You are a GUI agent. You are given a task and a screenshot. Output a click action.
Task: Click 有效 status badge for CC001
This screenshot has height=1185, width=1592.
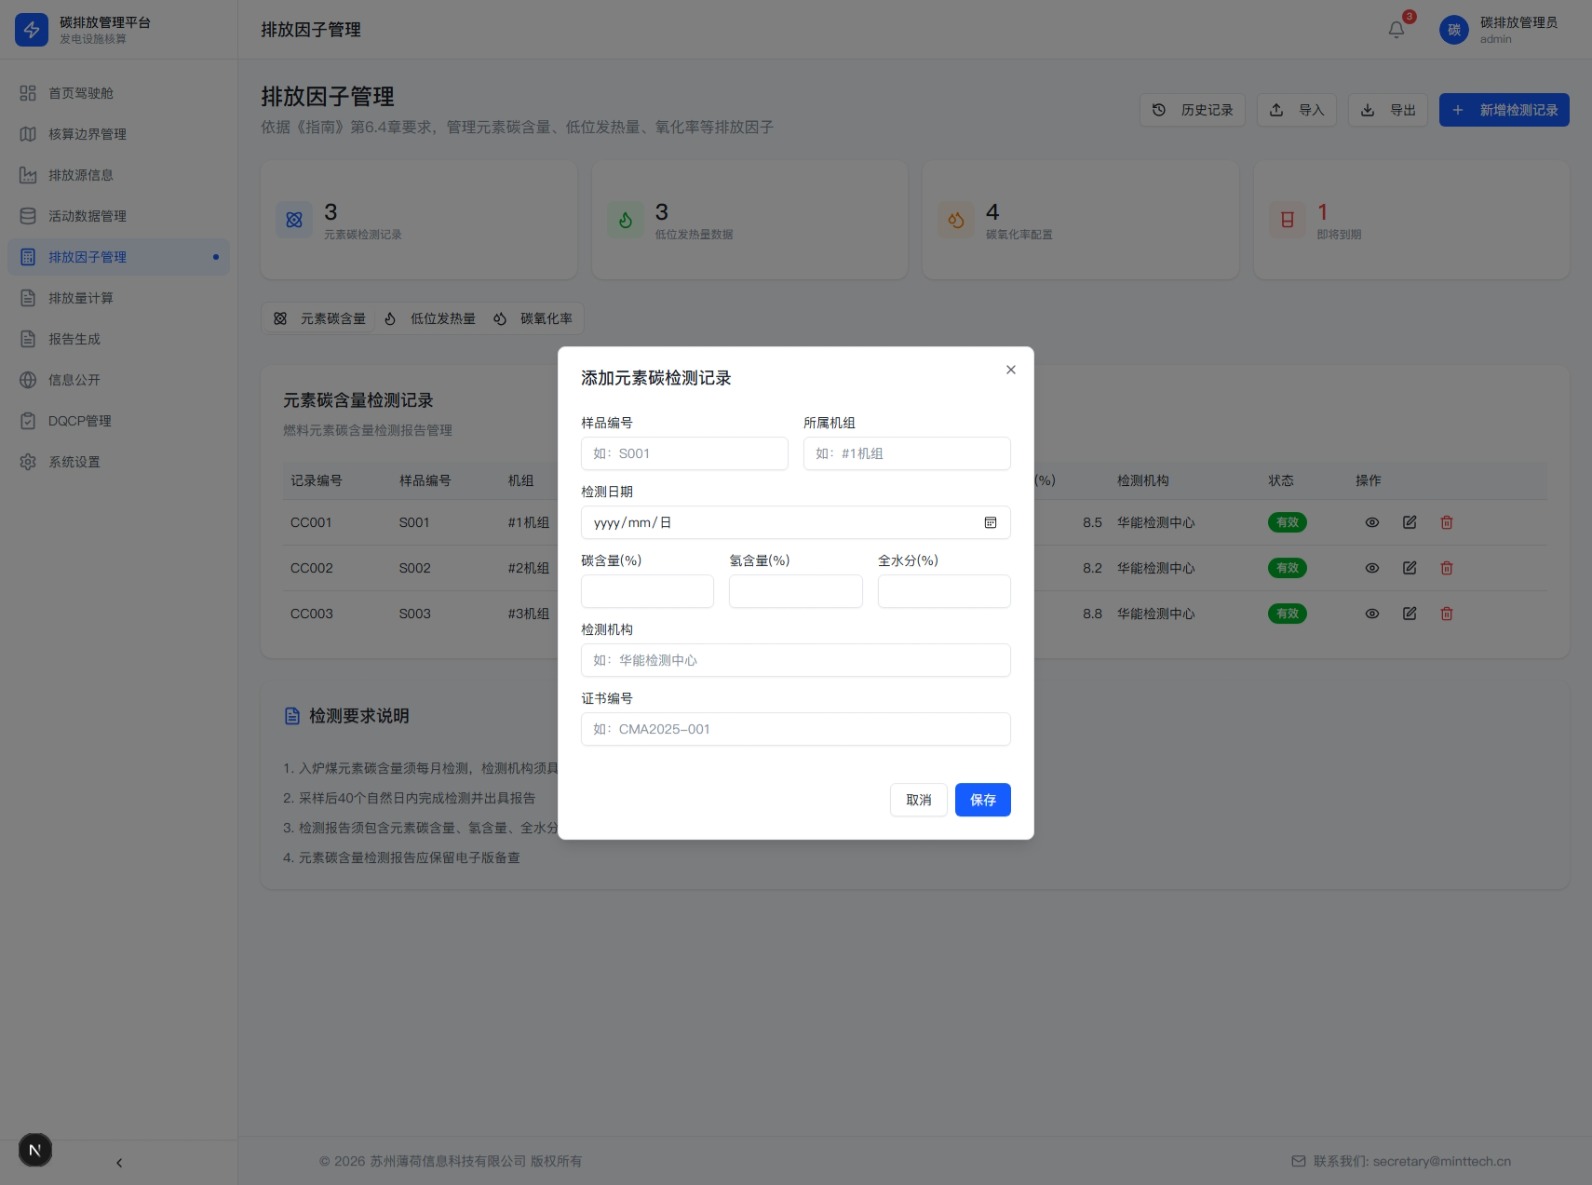pos(1287,523)
